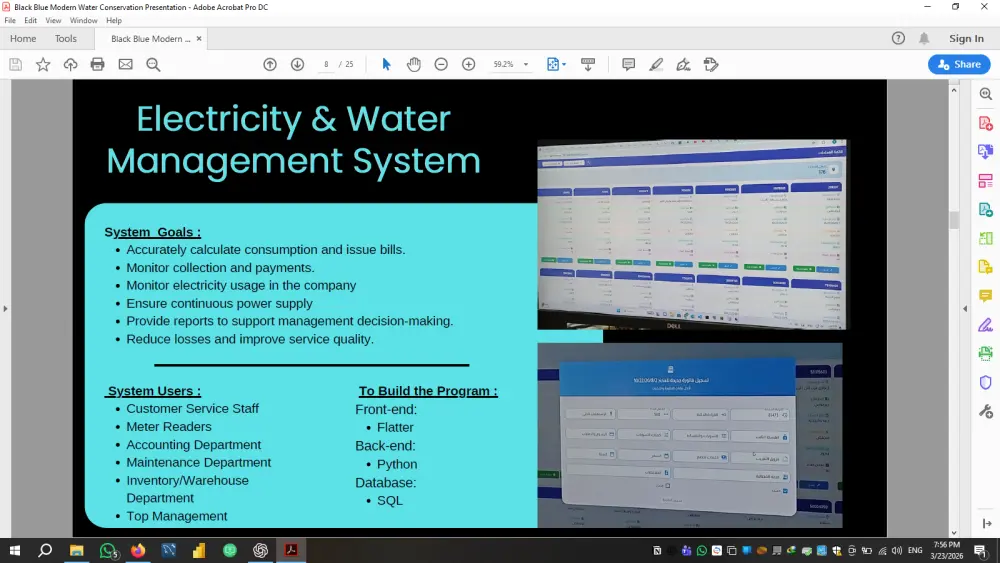The image size is (1000, 563).
Task: Open the Windows Start menu
Action: [x=15, y=550]
